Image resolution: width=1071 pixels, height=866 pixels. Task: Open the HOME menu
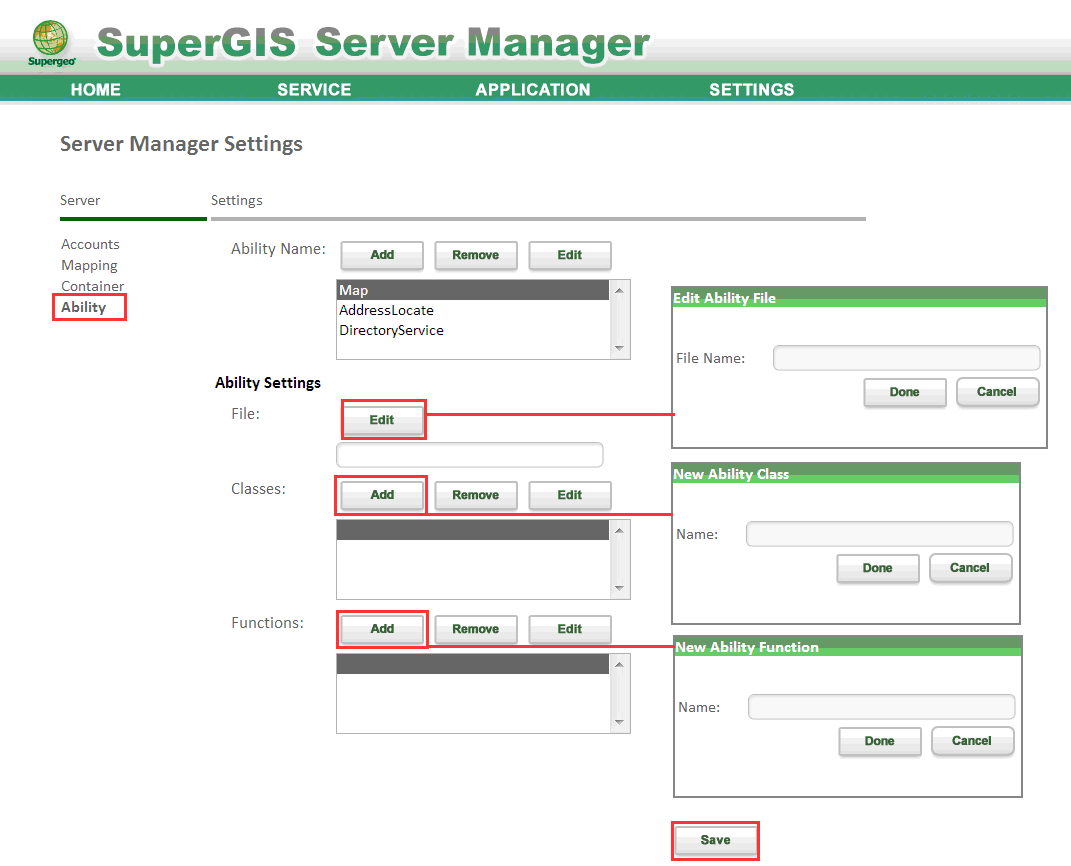pos(96,89)
